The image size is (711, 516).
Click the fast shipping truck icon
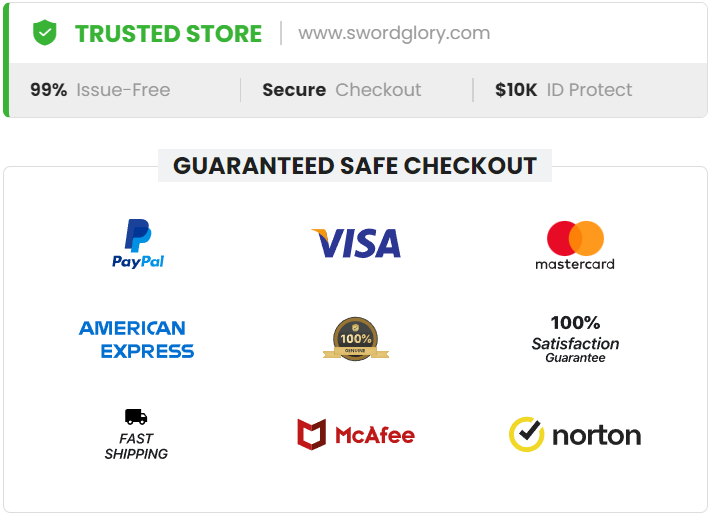click(136, 417)
